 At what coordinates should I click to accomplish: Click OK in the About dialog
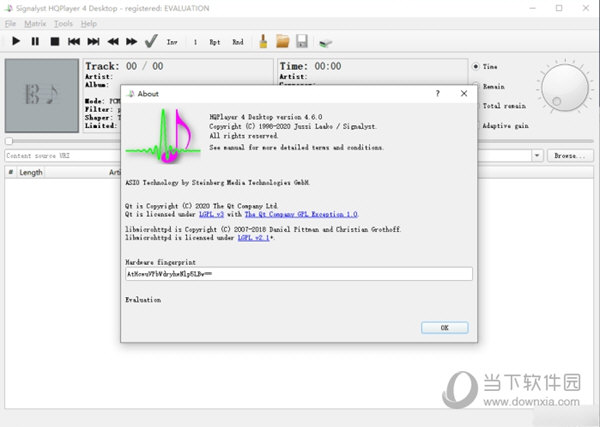point(444,328)
